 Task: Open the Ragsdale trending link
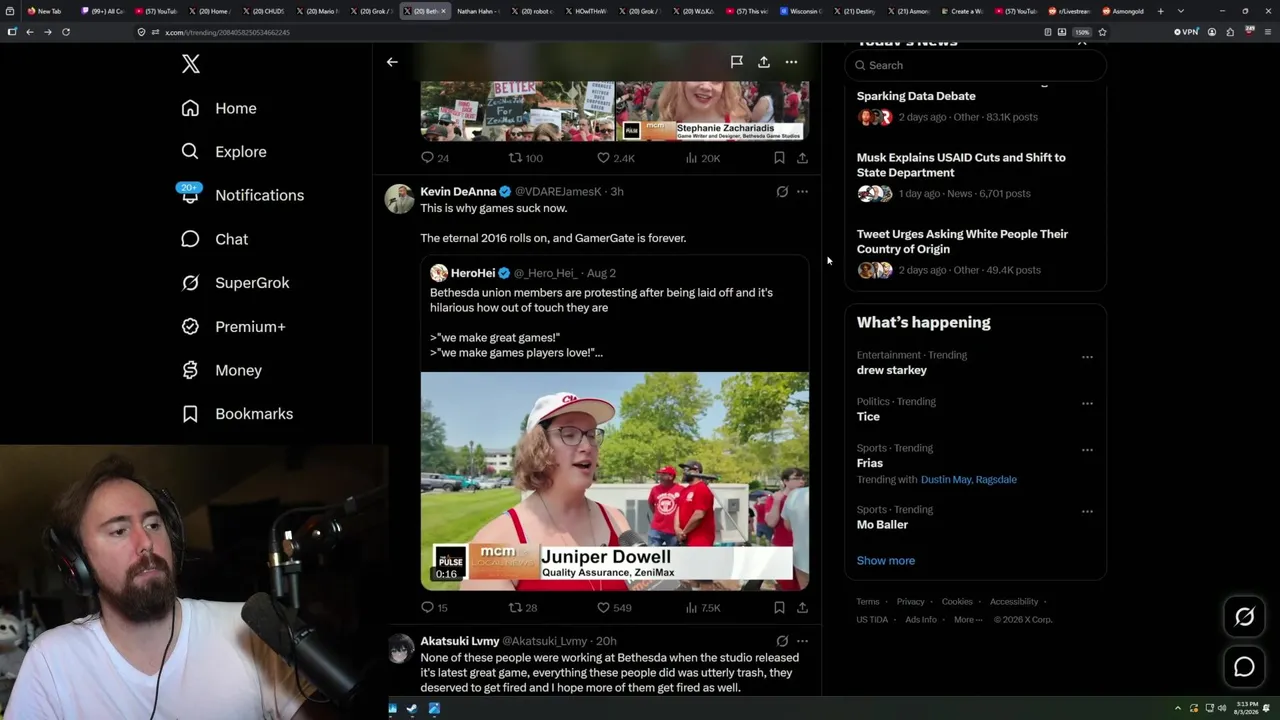click(x=996, y=480)
